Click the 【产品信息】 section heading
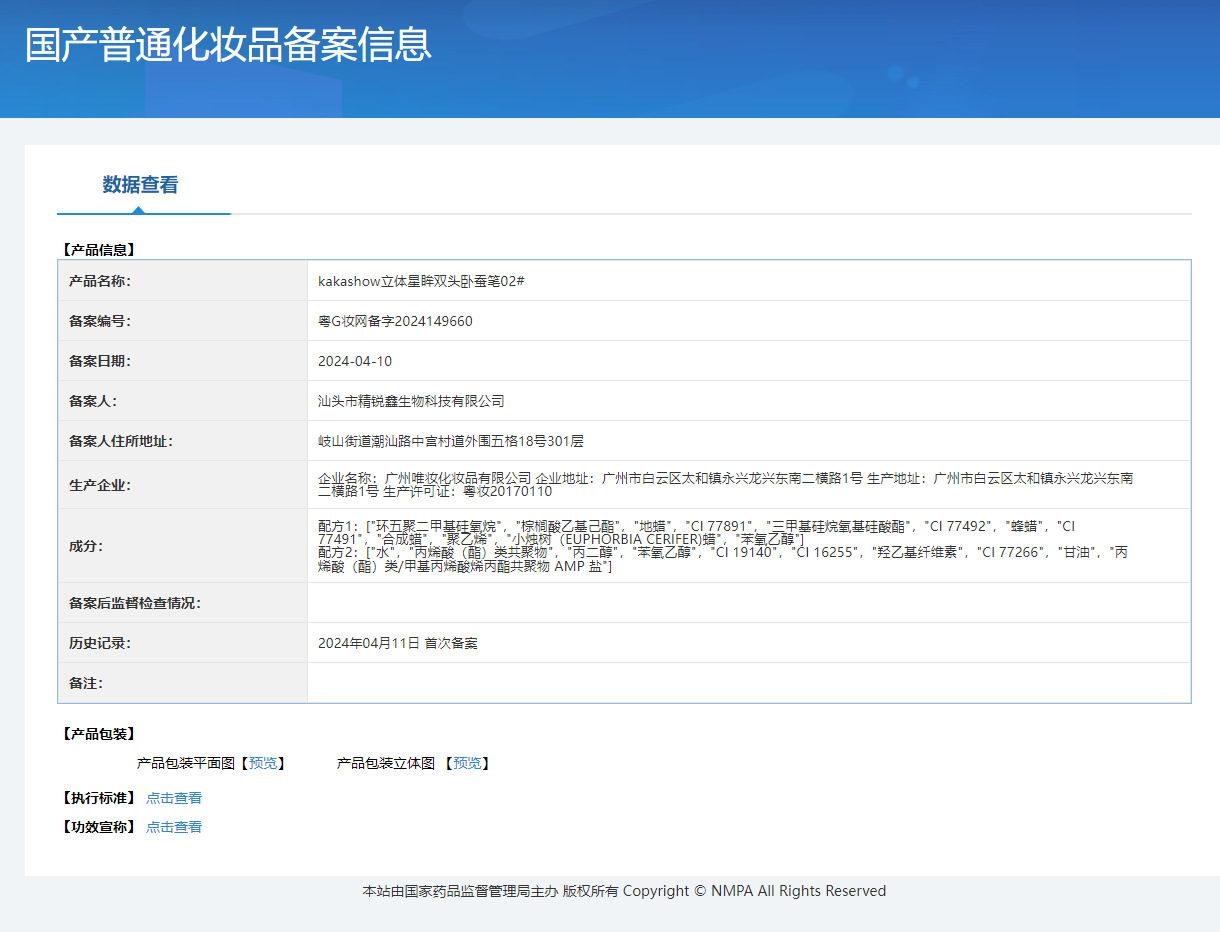Viewport: 1220px width, 932px height. click(x=98, y=250)
